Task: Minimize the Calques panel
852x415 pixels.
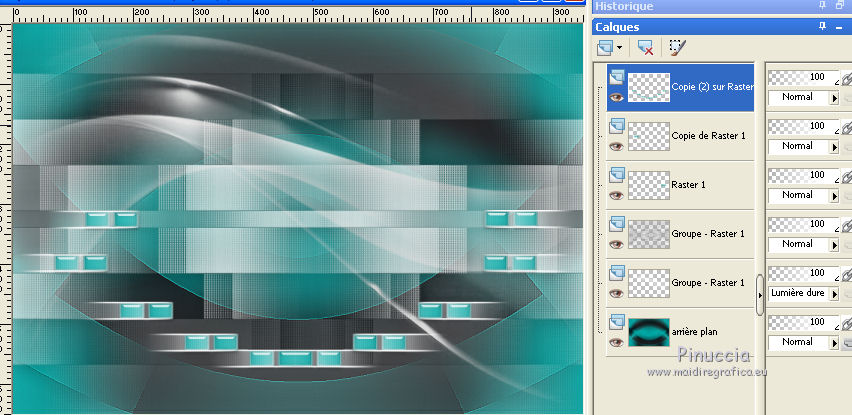Action: [x=840, y=27]
